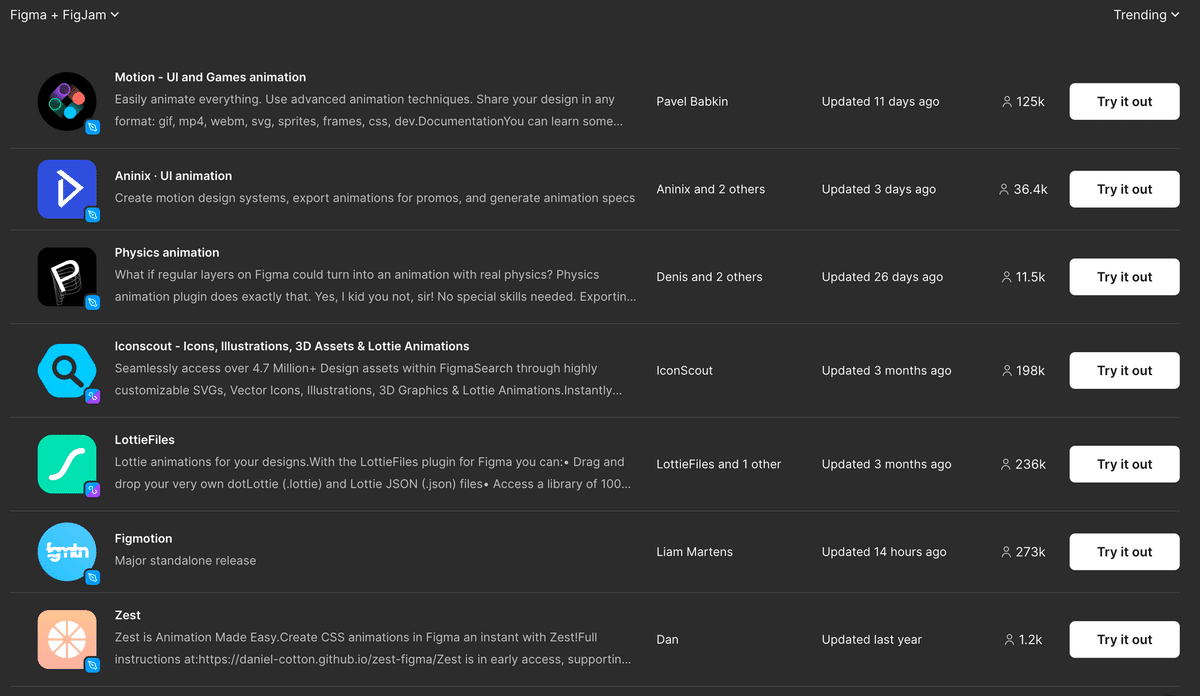This screenshot has height=696, width=1200.
Task: Open the Physics animation plugin icon
Action: pyautogui.click(x=67, y=277)
